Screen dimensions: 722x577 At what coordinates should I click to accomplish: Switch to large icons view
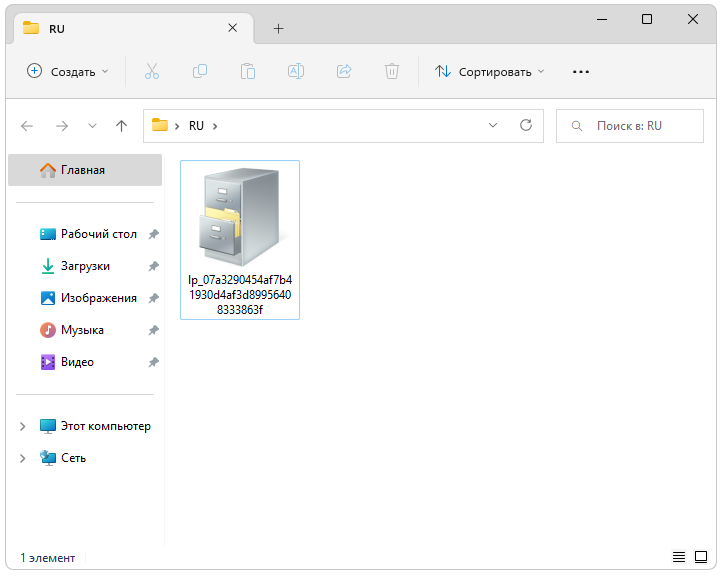point(701,557)
